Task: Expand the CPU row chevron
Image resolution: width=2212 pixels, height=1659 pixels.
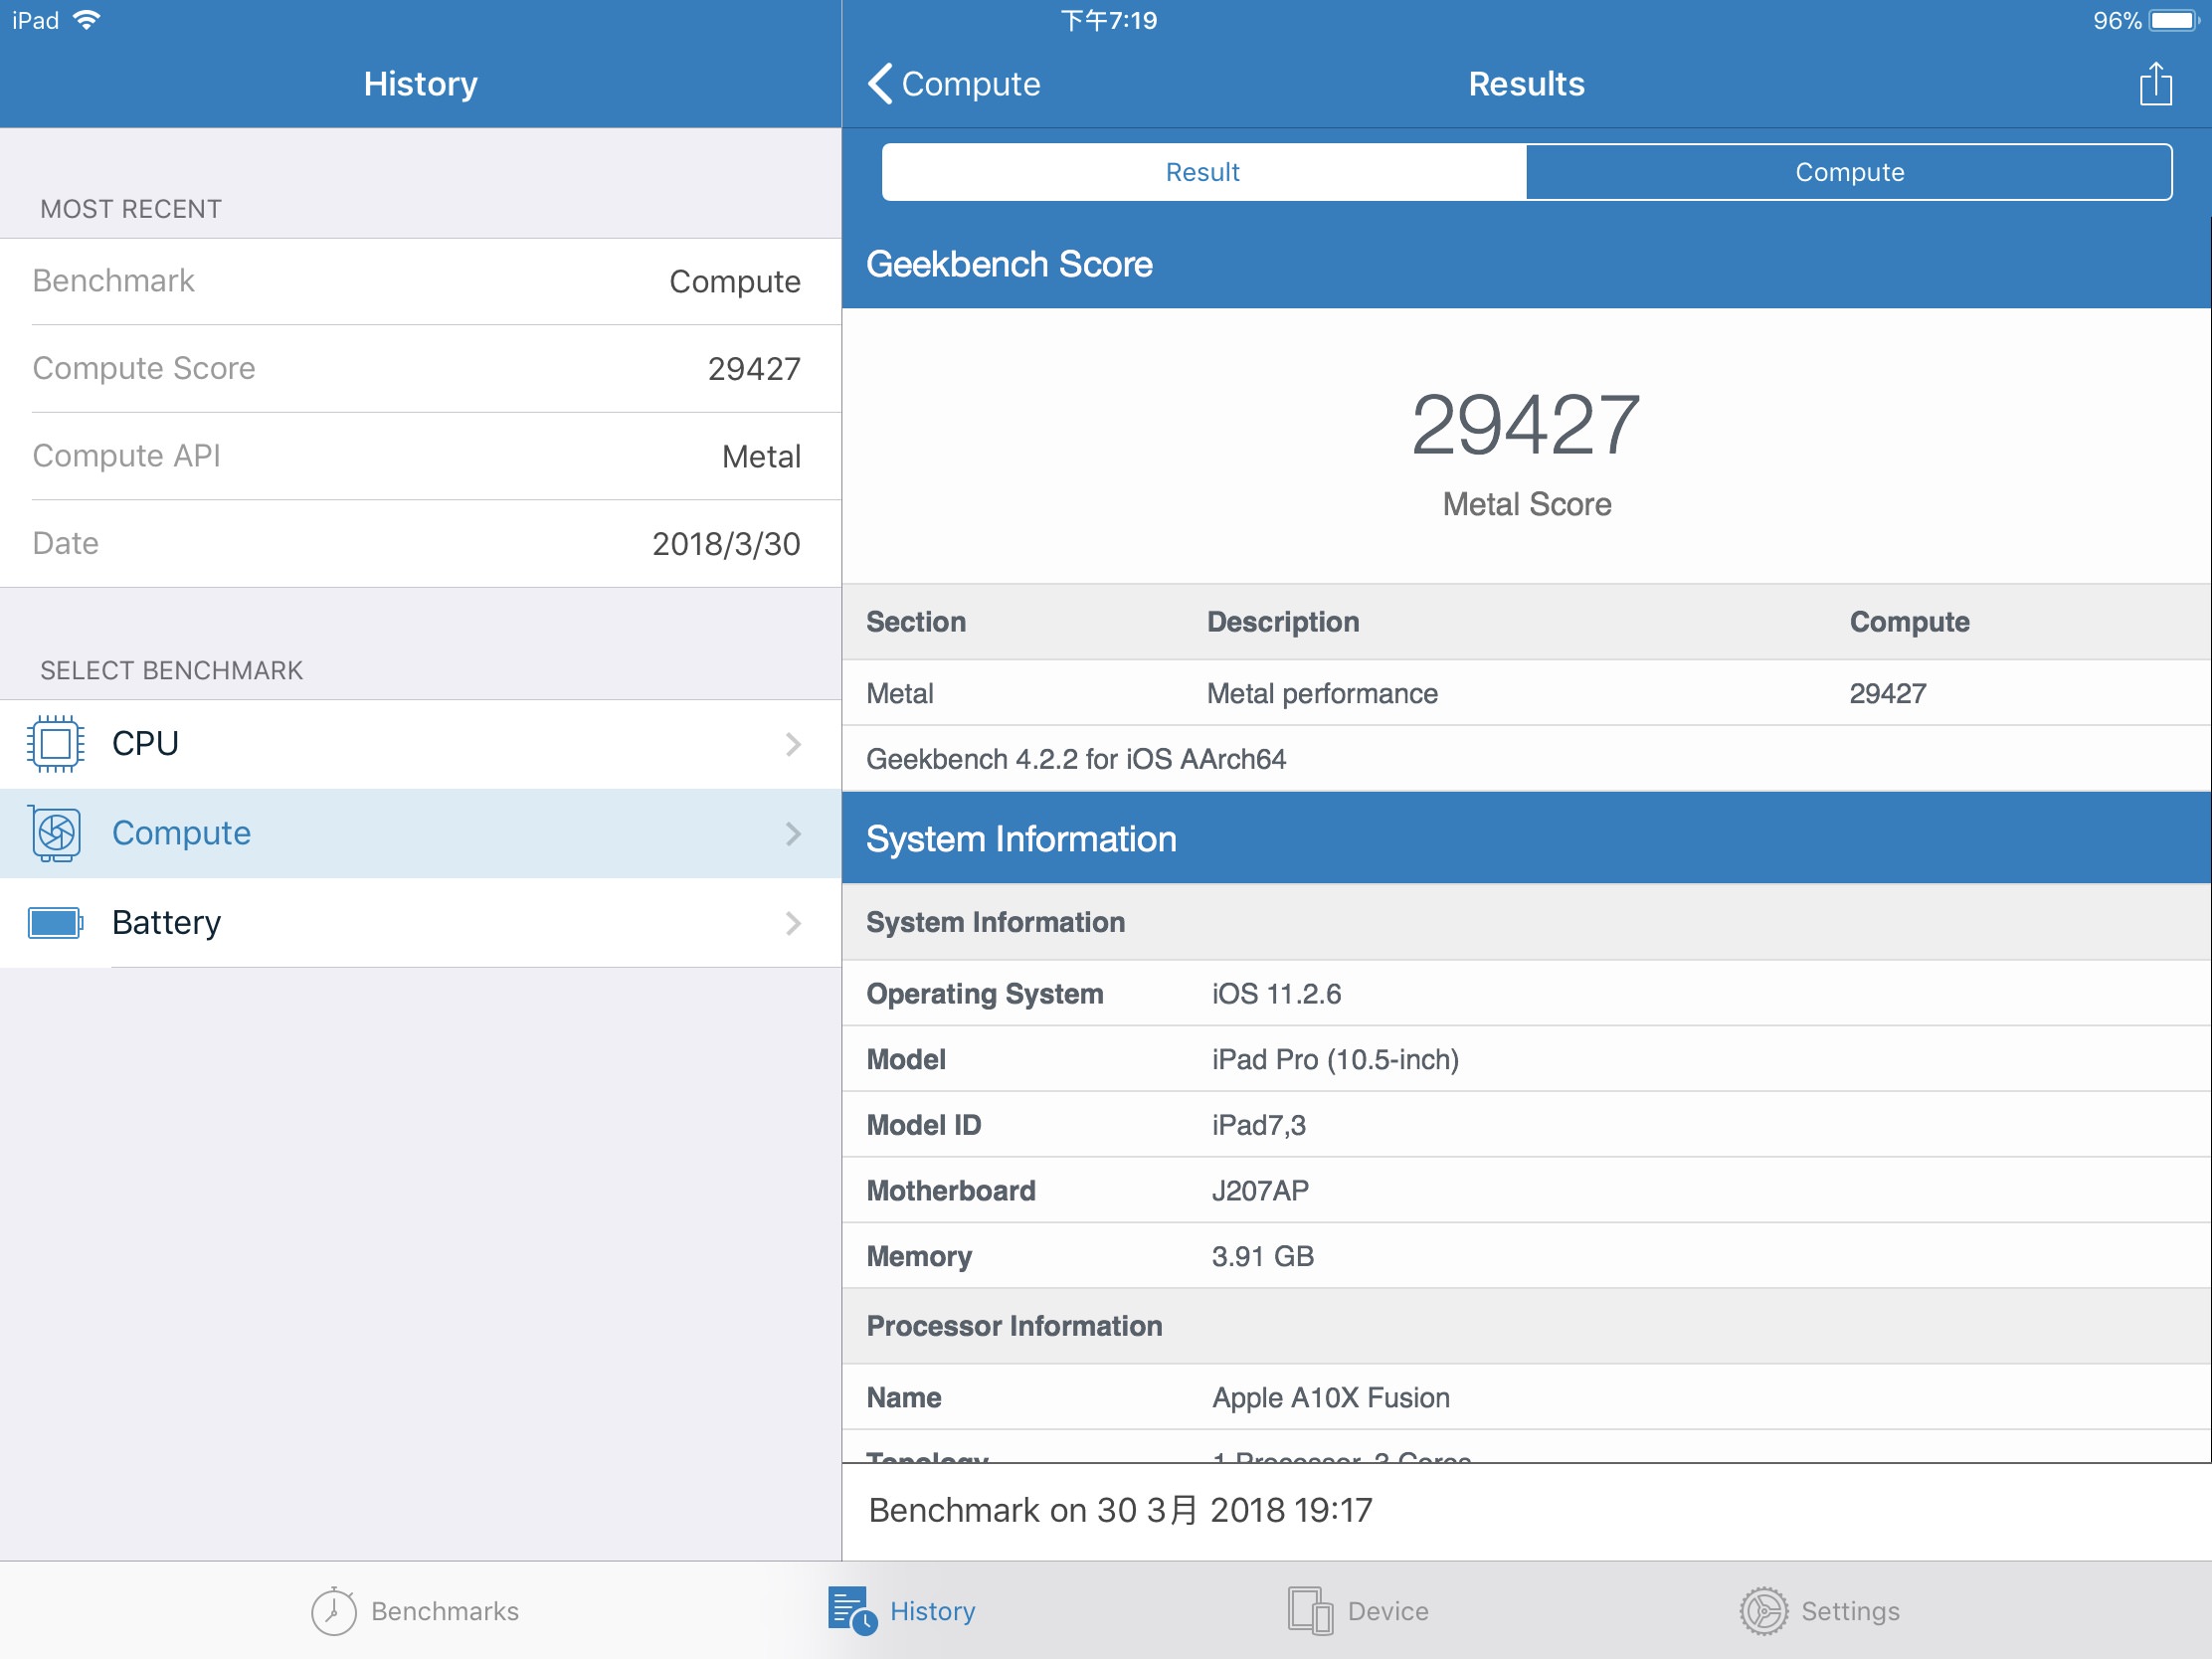Action: point(793,744)
